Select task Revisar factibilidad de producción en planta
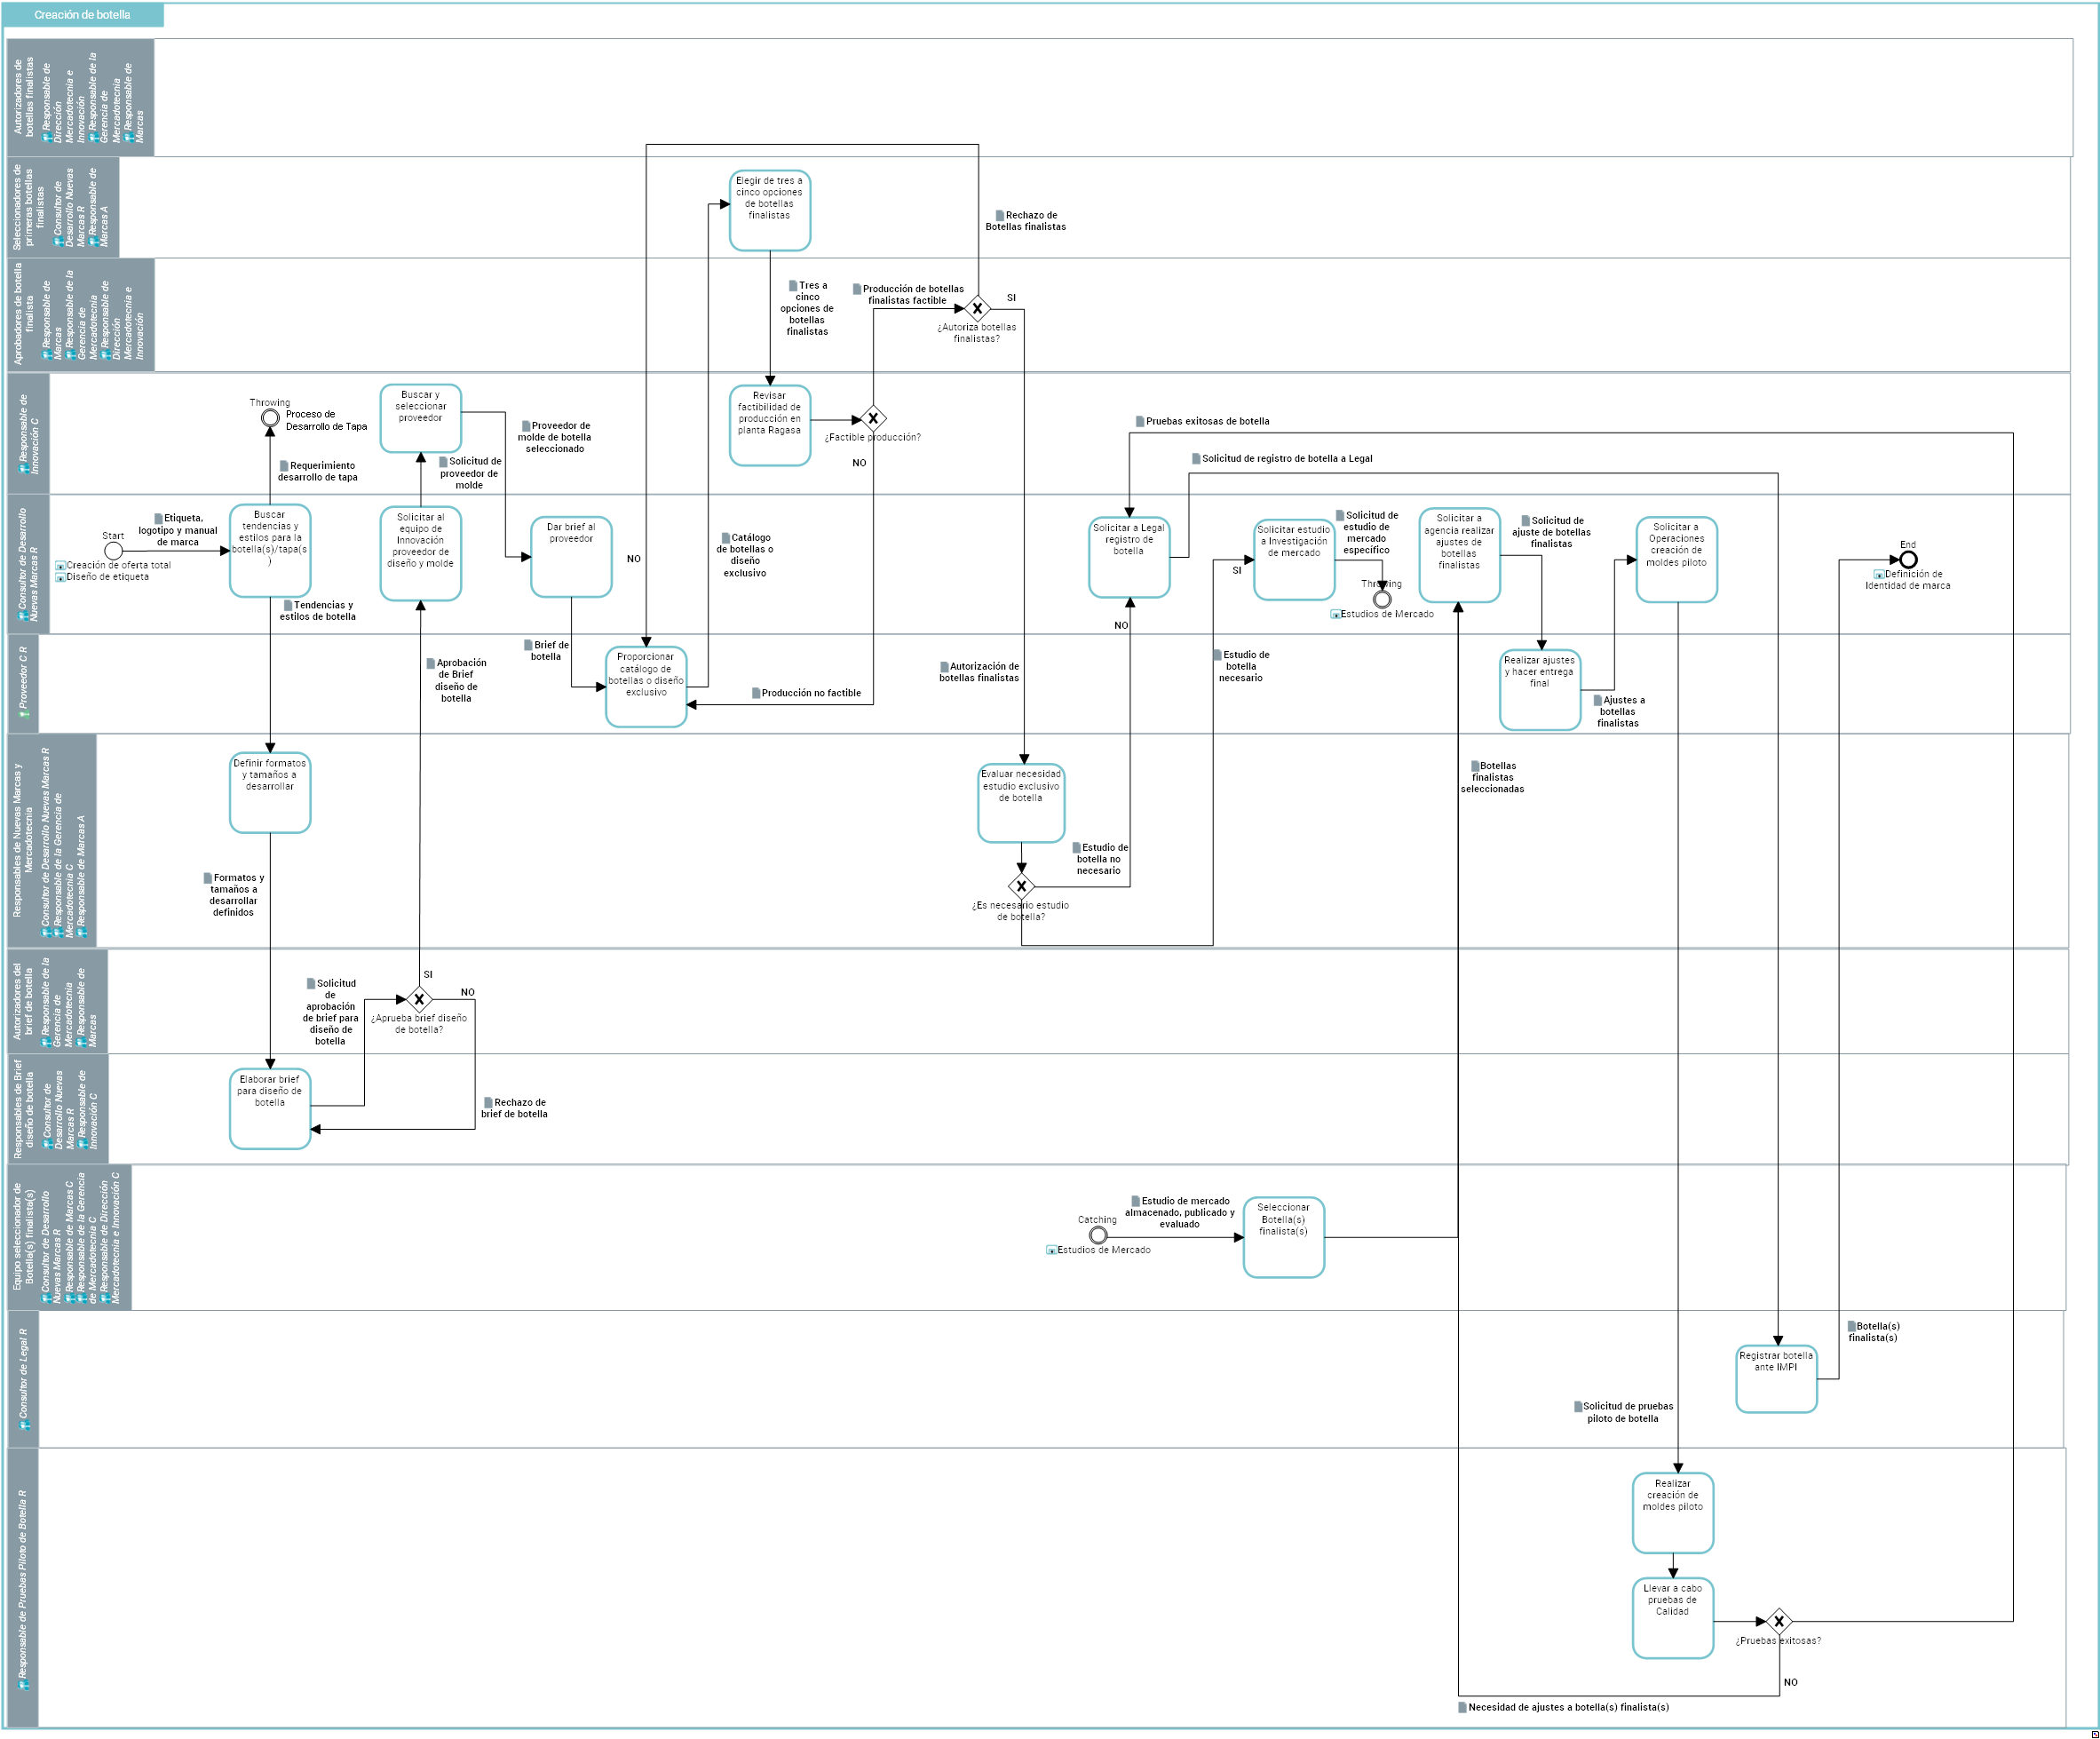The width and height of the screenshot is (2100, 1739). pos(770,425)
